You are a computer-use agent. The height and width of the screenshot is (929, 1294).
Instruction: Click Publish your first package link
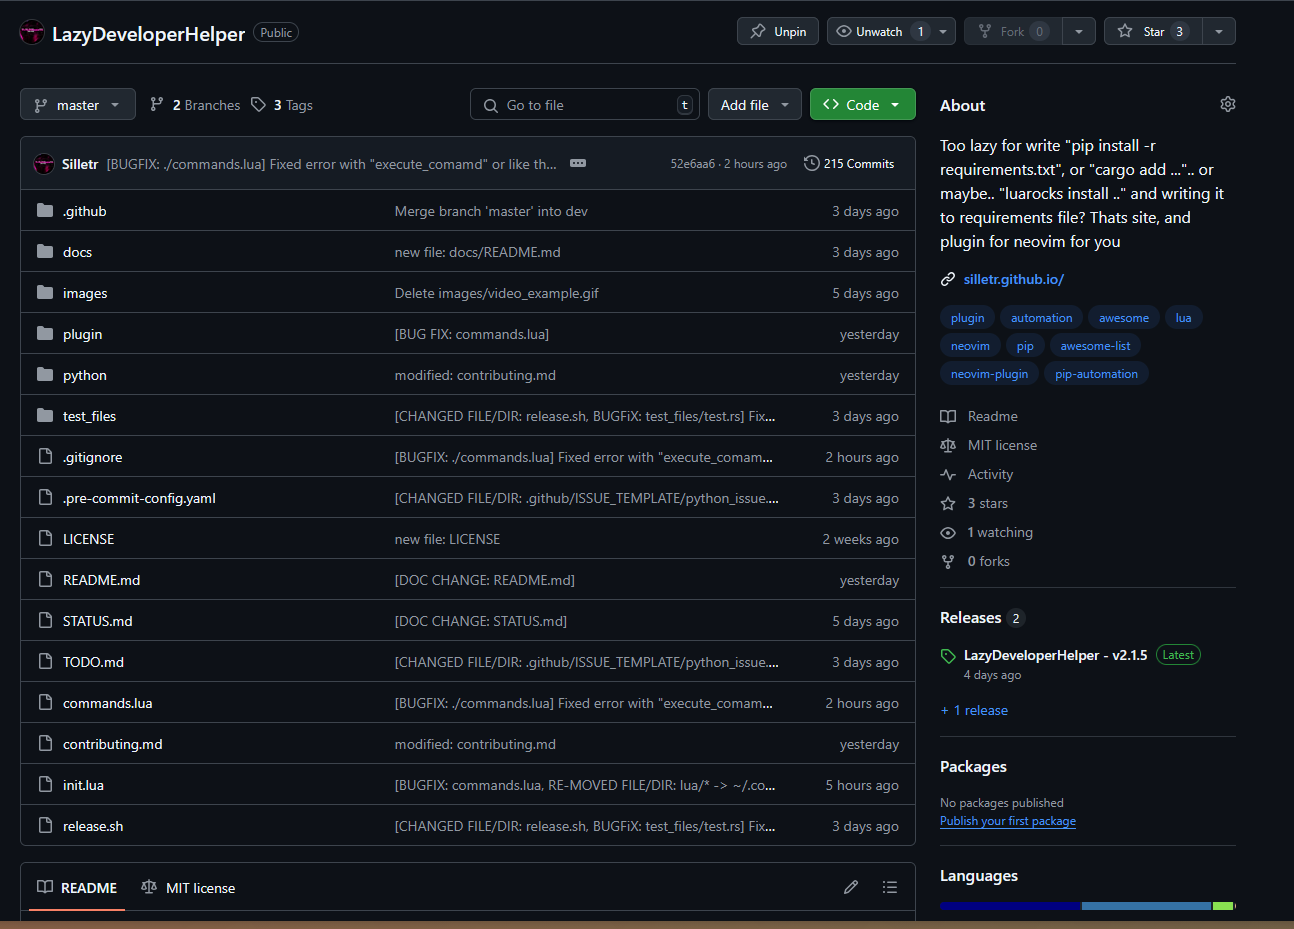(x=1008, y=821)
